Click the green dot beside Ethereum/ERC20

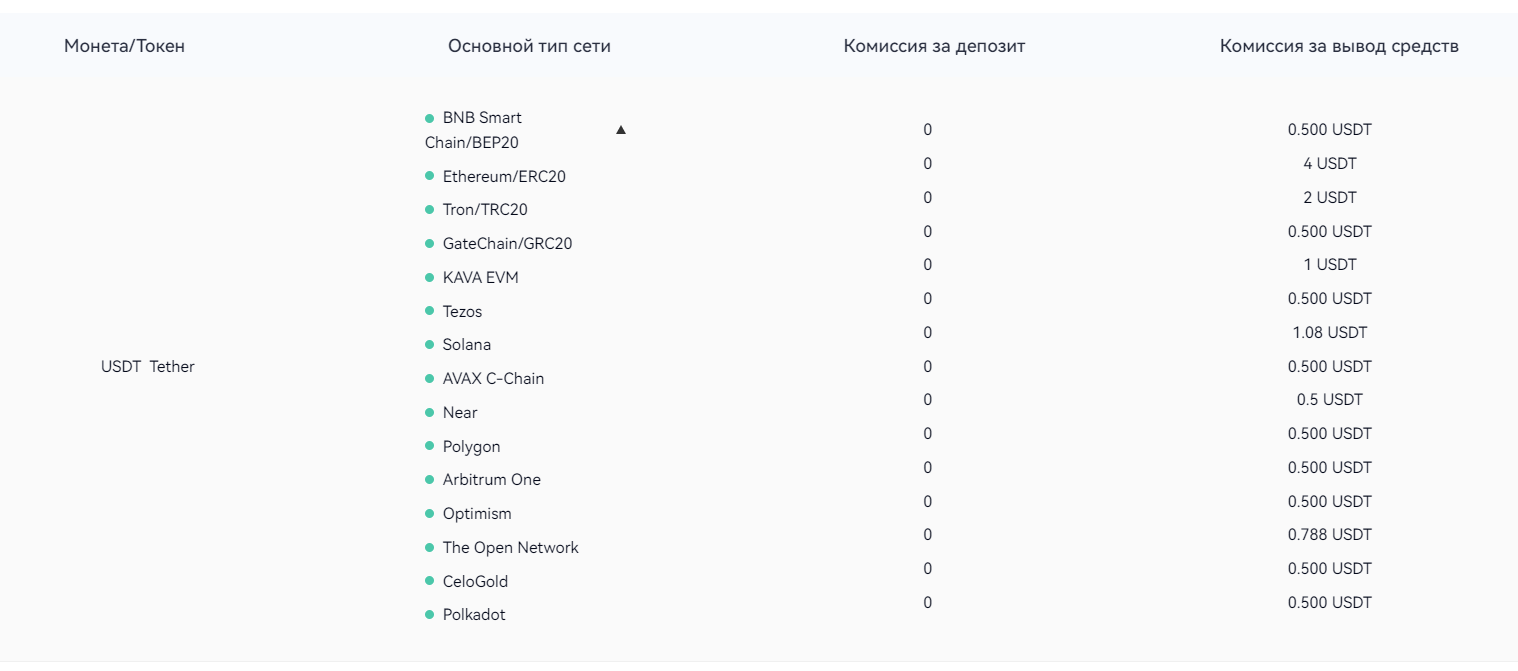coord(430,176)
